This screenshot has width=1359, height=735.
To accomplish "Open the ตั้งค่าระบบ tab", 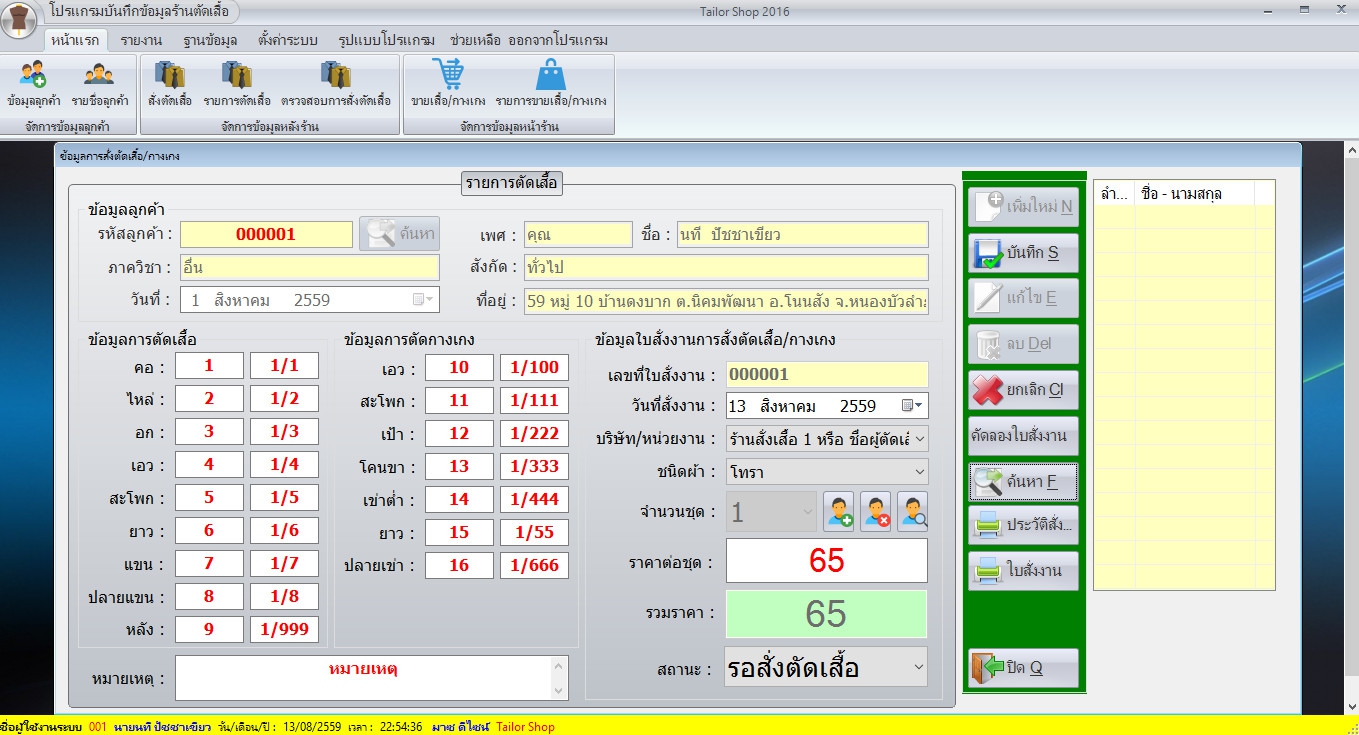I will [x=288, y=40].
